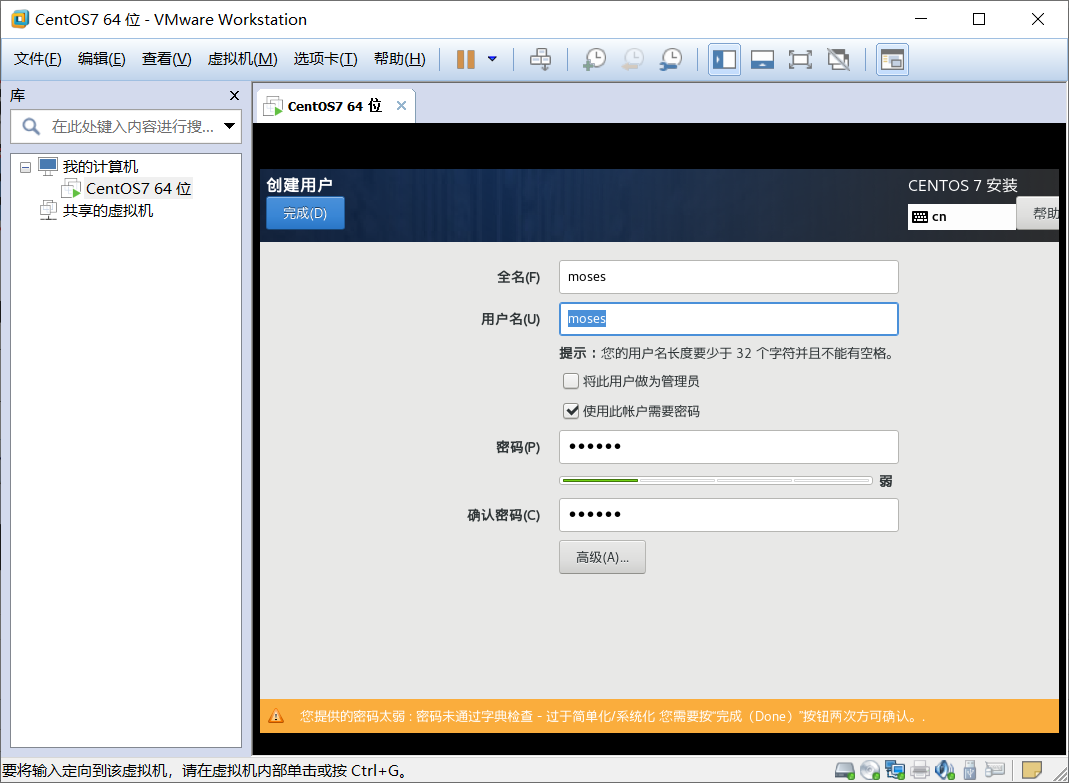Screen dimensions: 1069x783
Task: Select 我的计算机 tree item
Action: [100, 166]
